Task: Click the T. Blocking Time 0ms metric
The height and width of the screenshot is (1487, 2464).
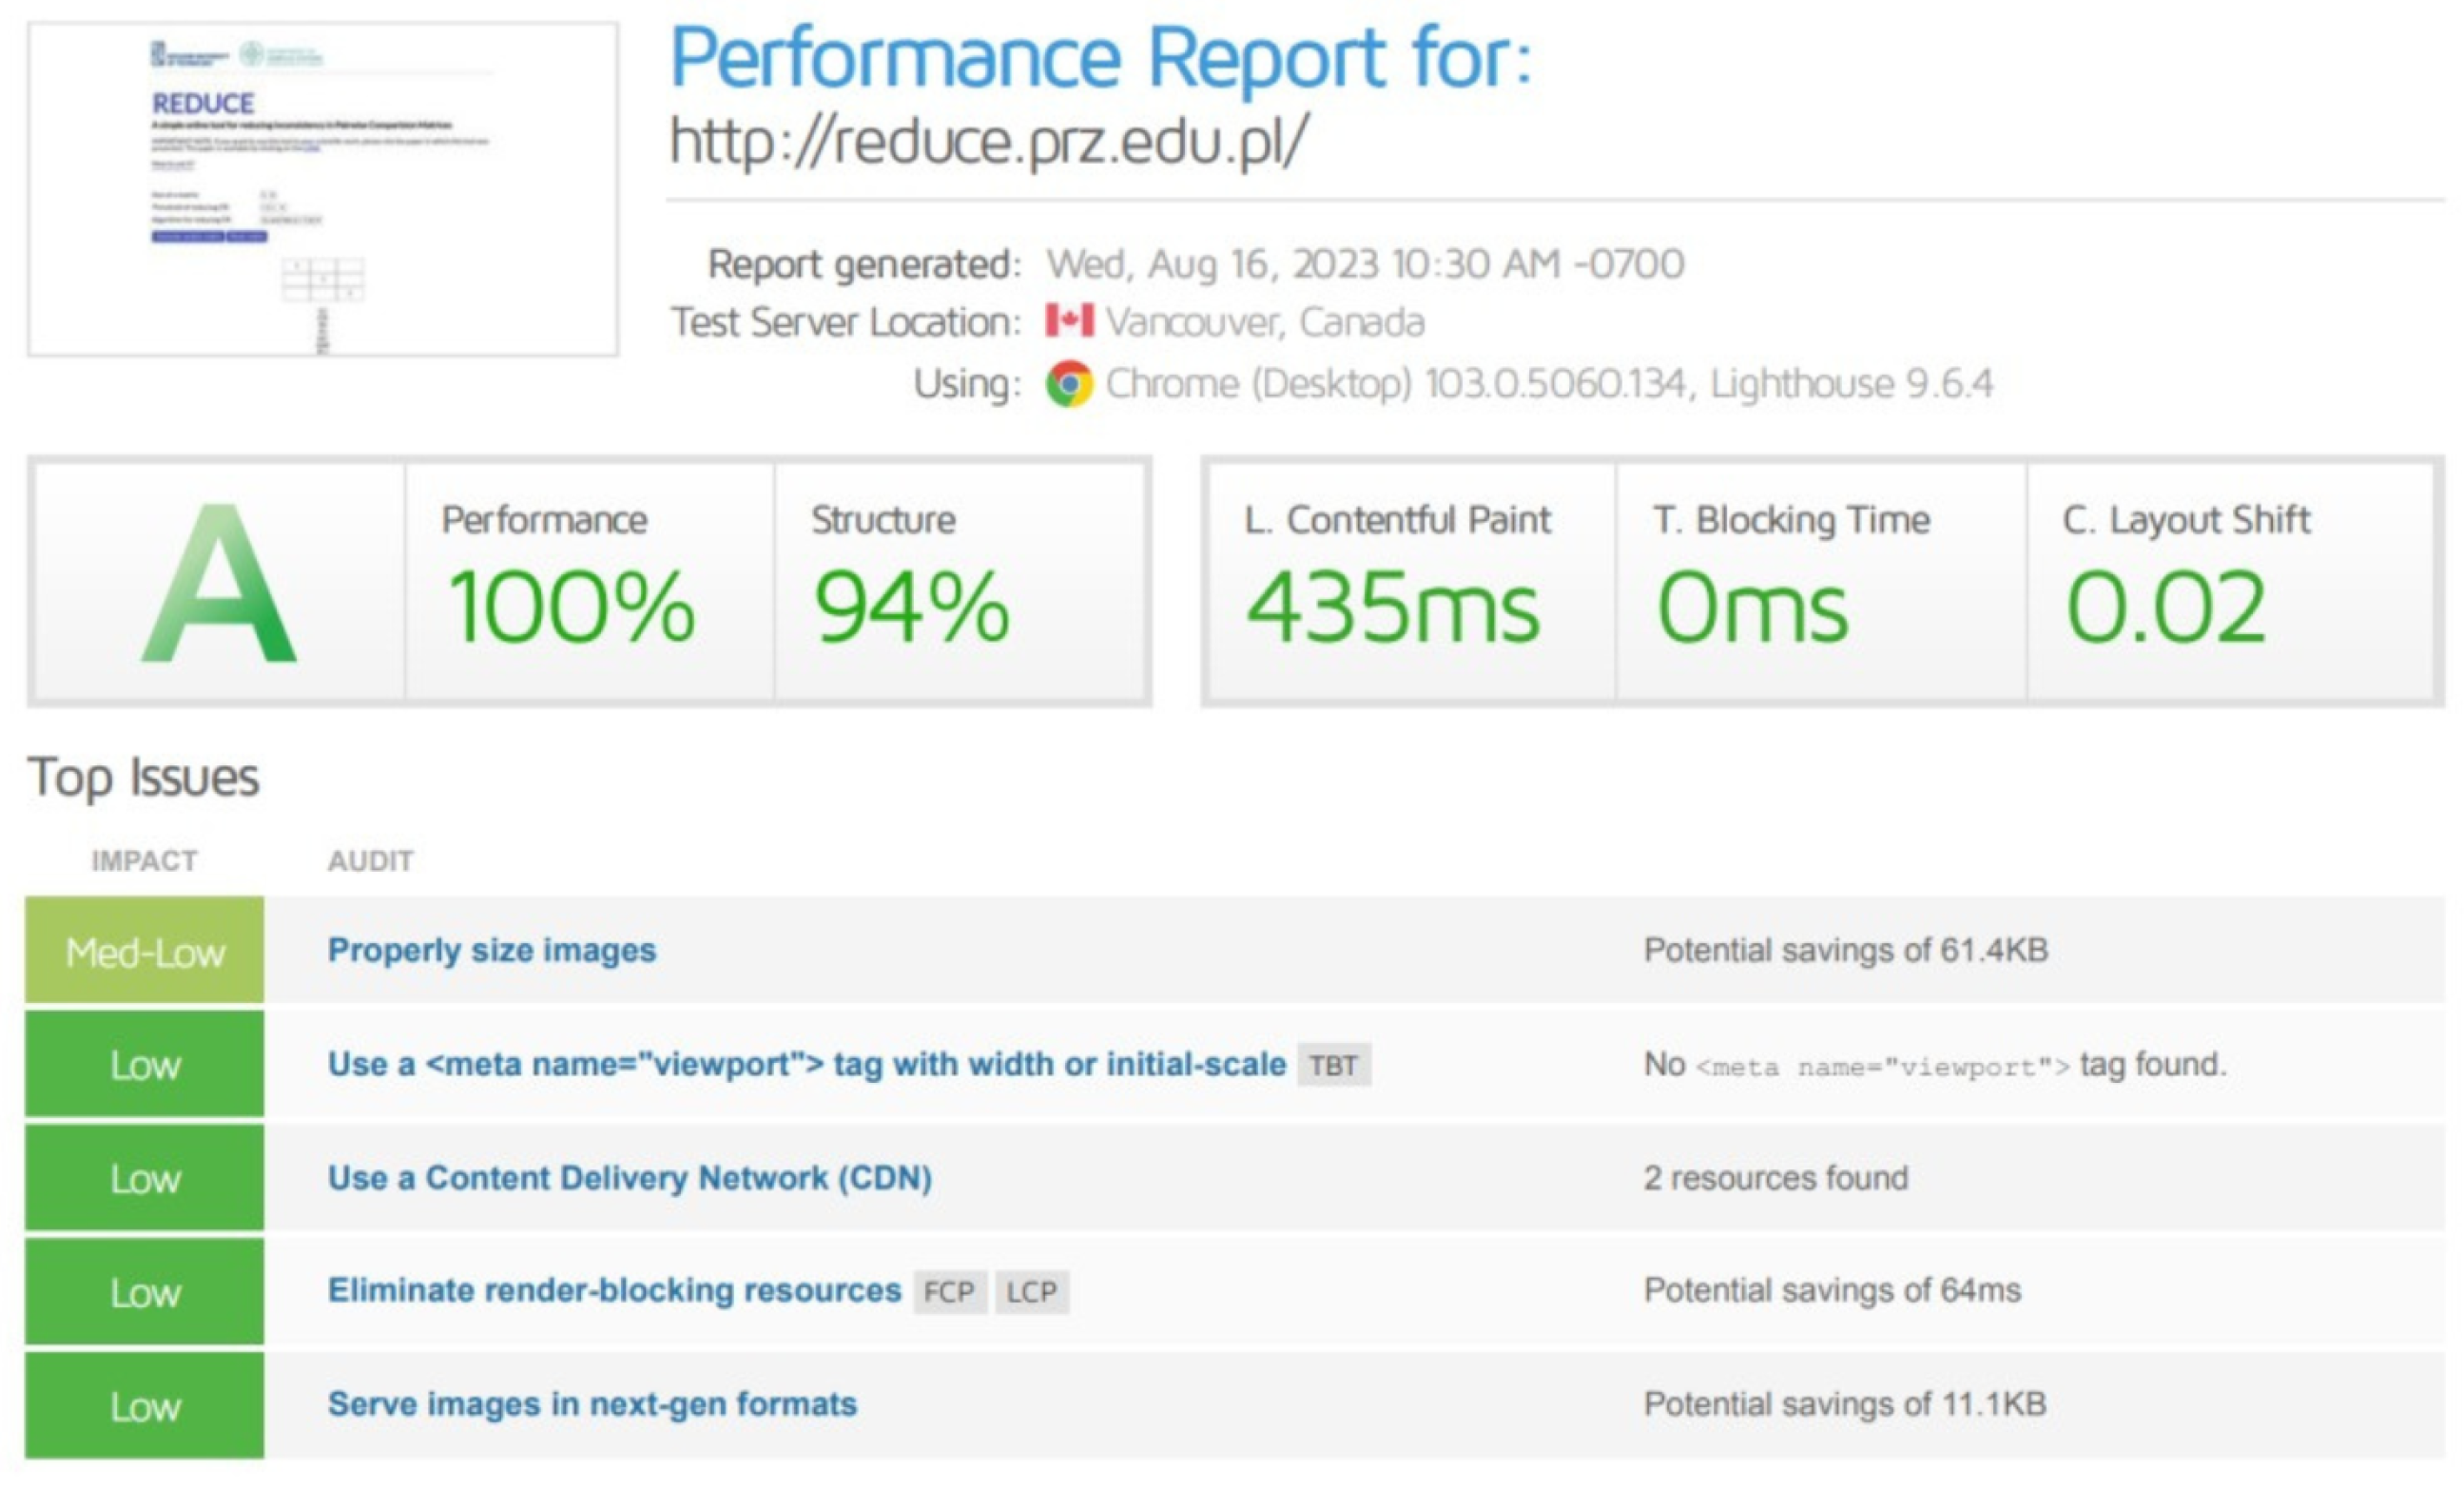Action: (1820, 583)
